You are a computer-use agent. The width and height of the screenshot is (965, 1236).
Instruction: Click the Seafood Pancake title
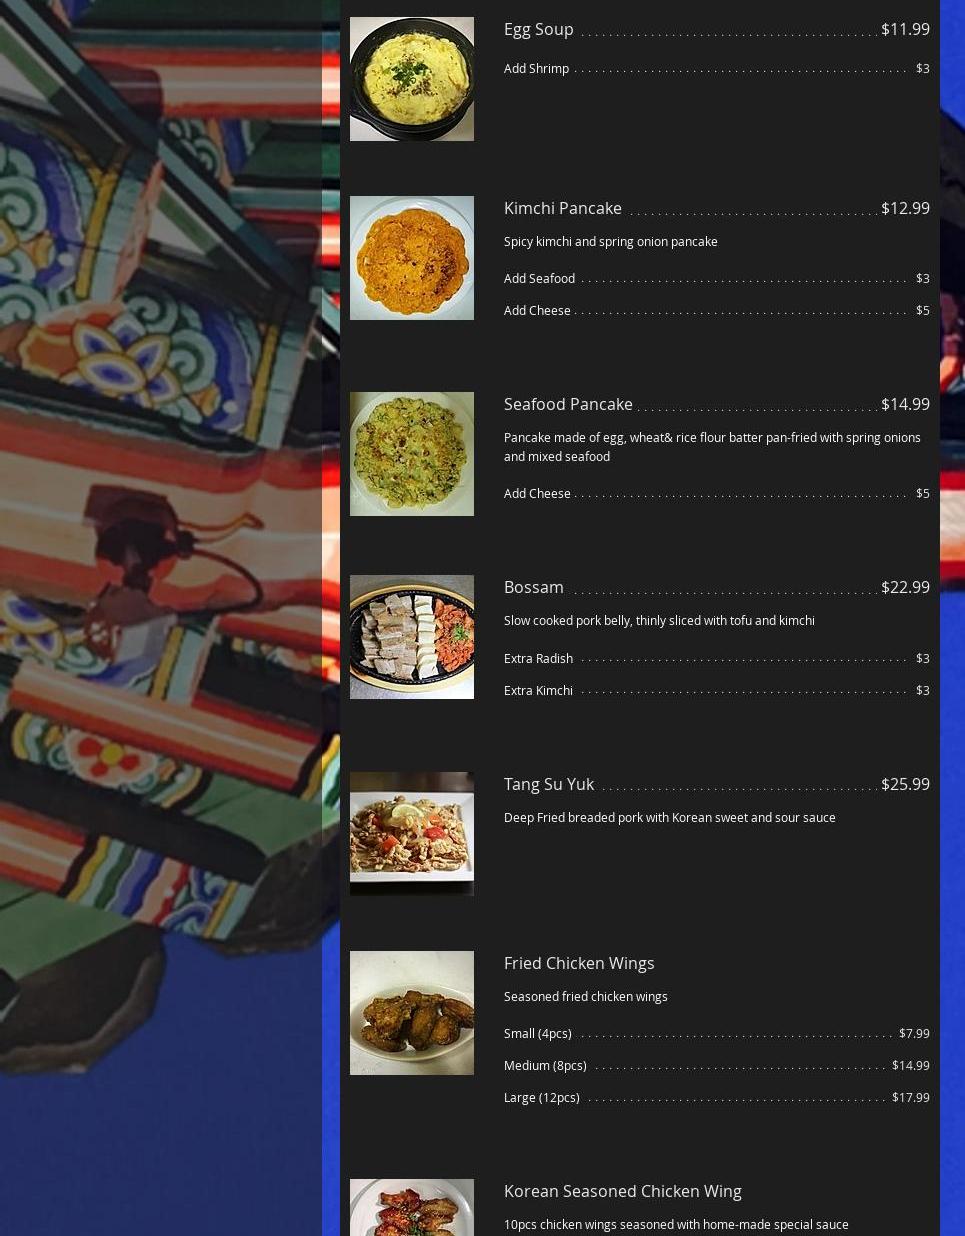click(568, 404)
